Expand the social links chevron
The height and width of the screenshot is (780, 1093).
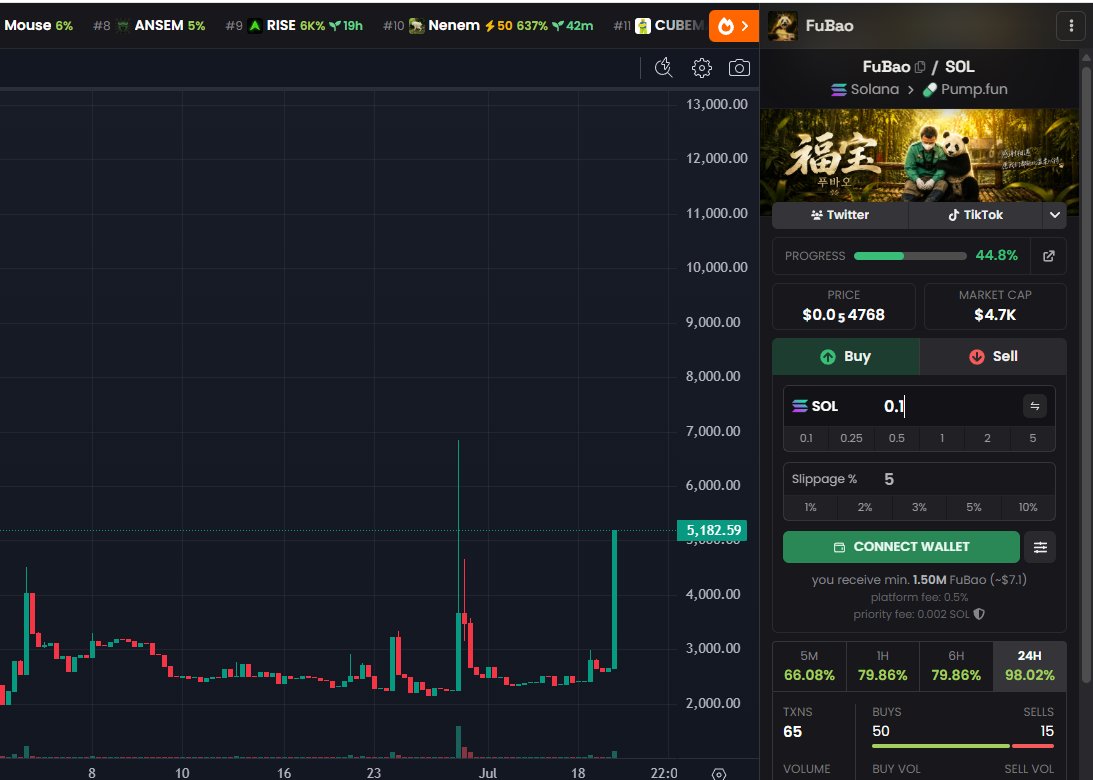1055,215
